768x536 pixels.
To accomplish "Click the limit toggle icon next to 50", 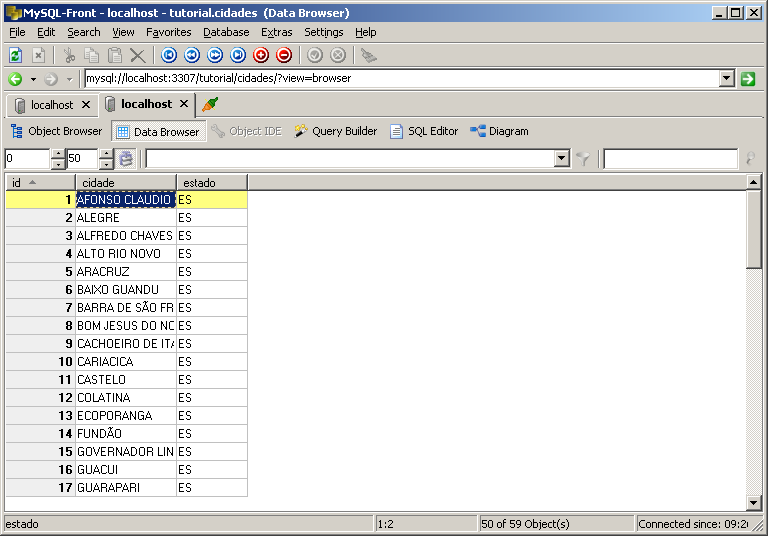I will (126, 159).
